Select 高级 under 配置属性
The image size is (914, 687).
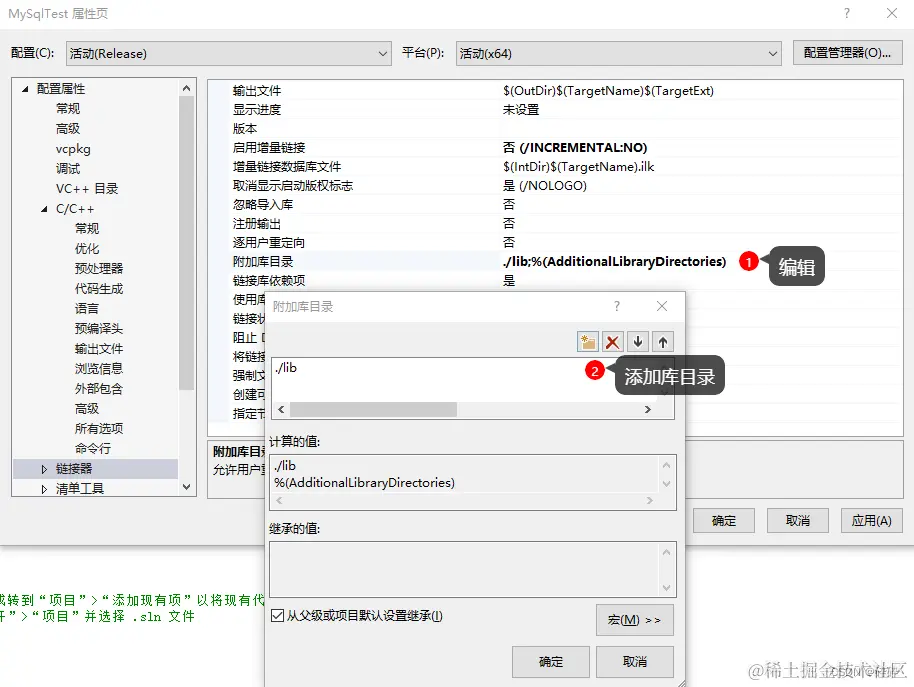pos(68,129)
